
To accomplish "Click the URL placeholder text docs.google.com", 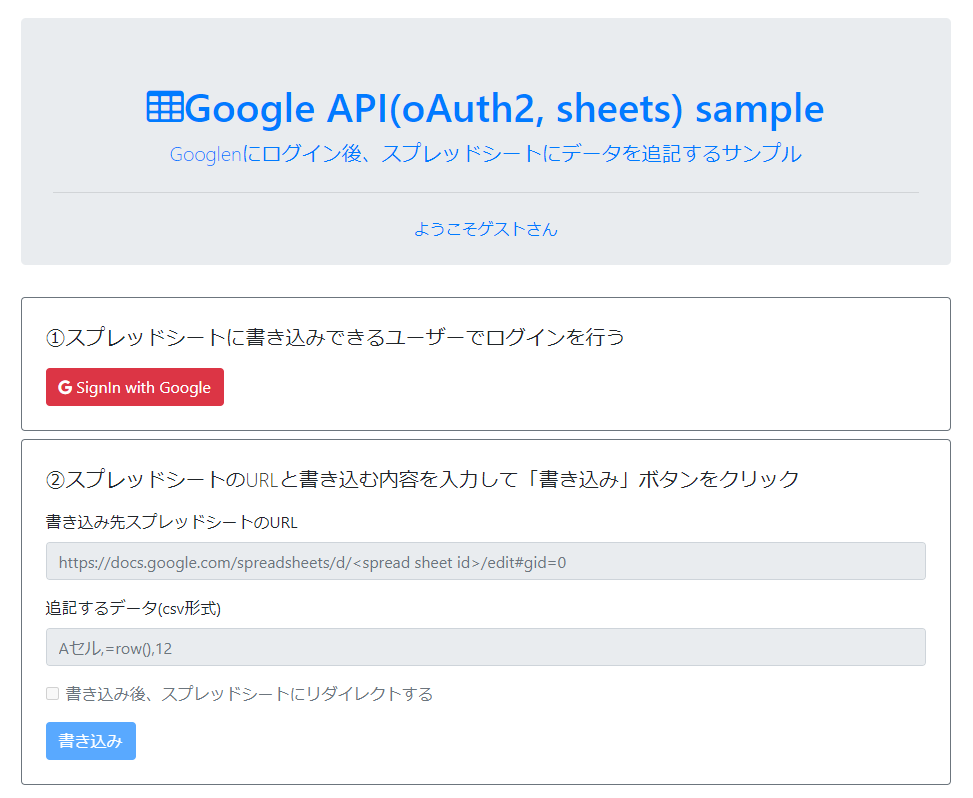I will point(312,562).
